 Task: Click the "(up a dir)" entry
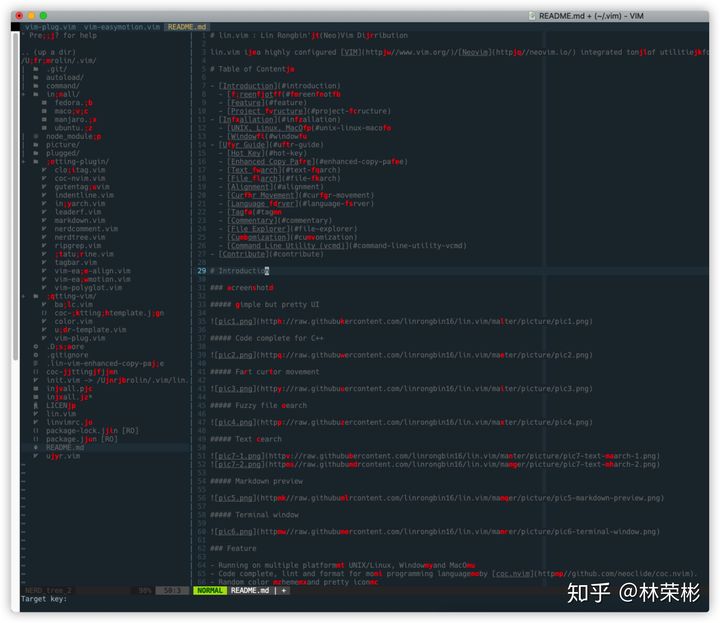[x=48, y=52]
